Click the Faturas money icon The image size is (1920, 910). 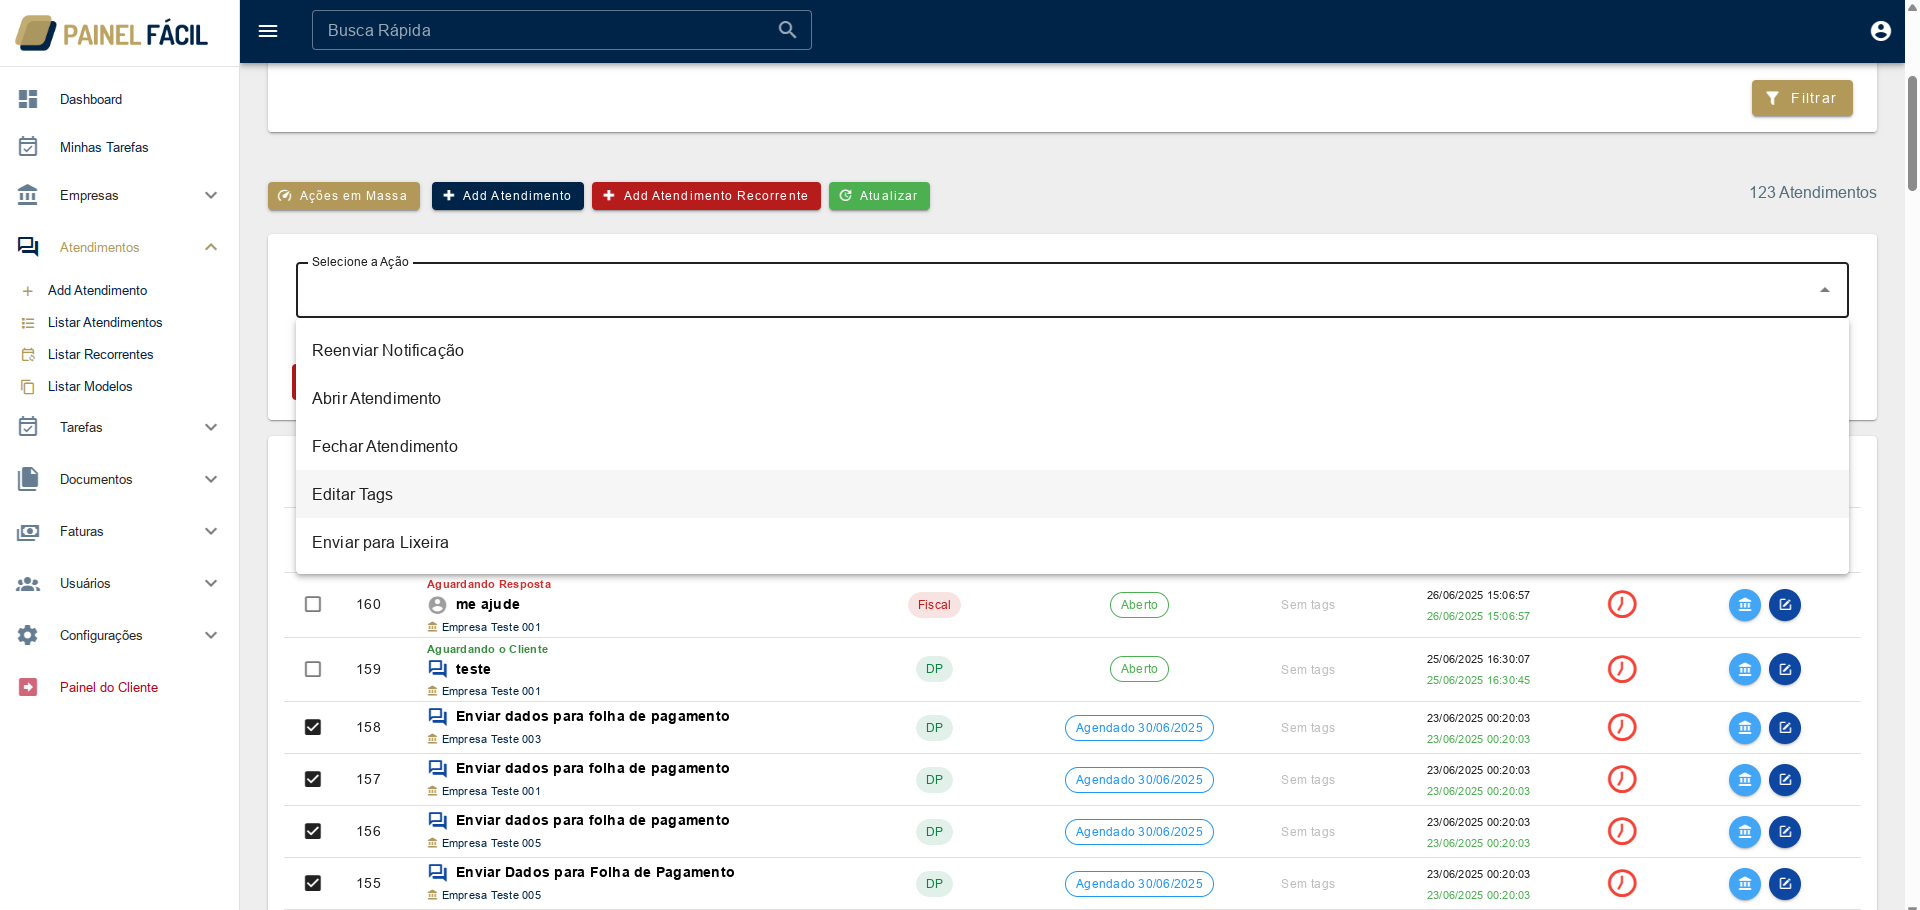point(28,532)
